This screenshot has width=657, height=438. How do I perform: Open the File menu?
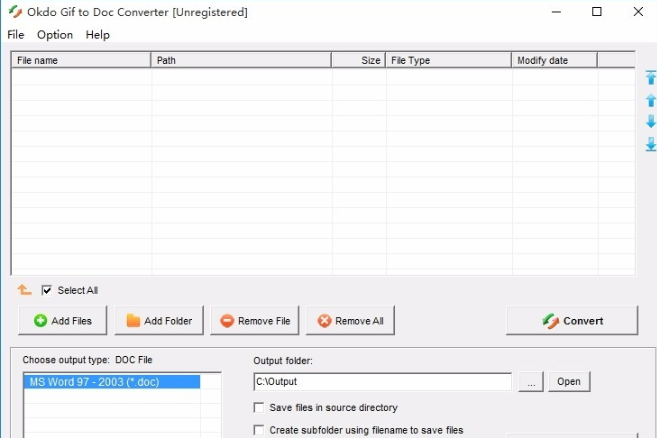tap(16, 35)
